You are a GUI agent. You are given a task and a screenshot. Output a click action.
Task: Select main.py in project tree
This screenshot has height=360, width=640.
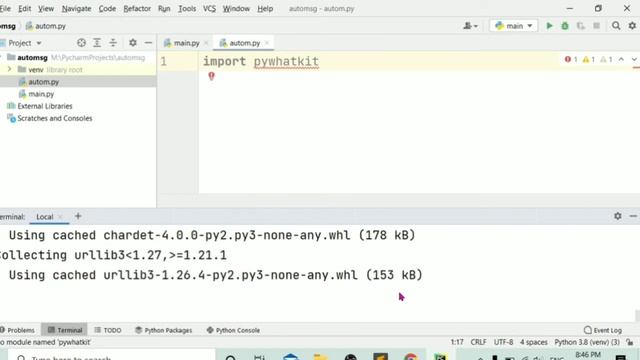point(41,94)
